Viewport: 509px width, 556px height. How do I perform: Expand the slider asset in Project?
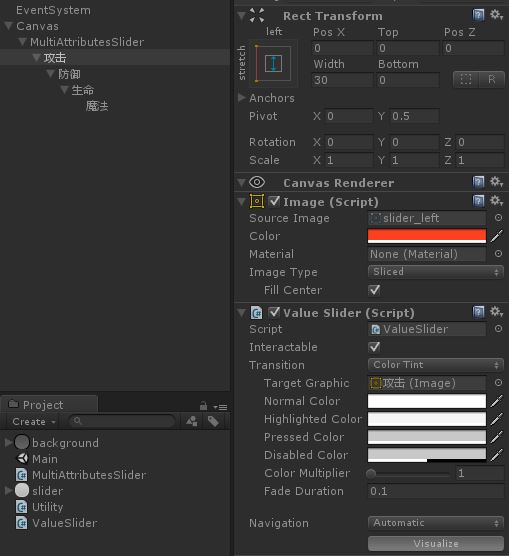pyautogui.click(x=8, y=490)
